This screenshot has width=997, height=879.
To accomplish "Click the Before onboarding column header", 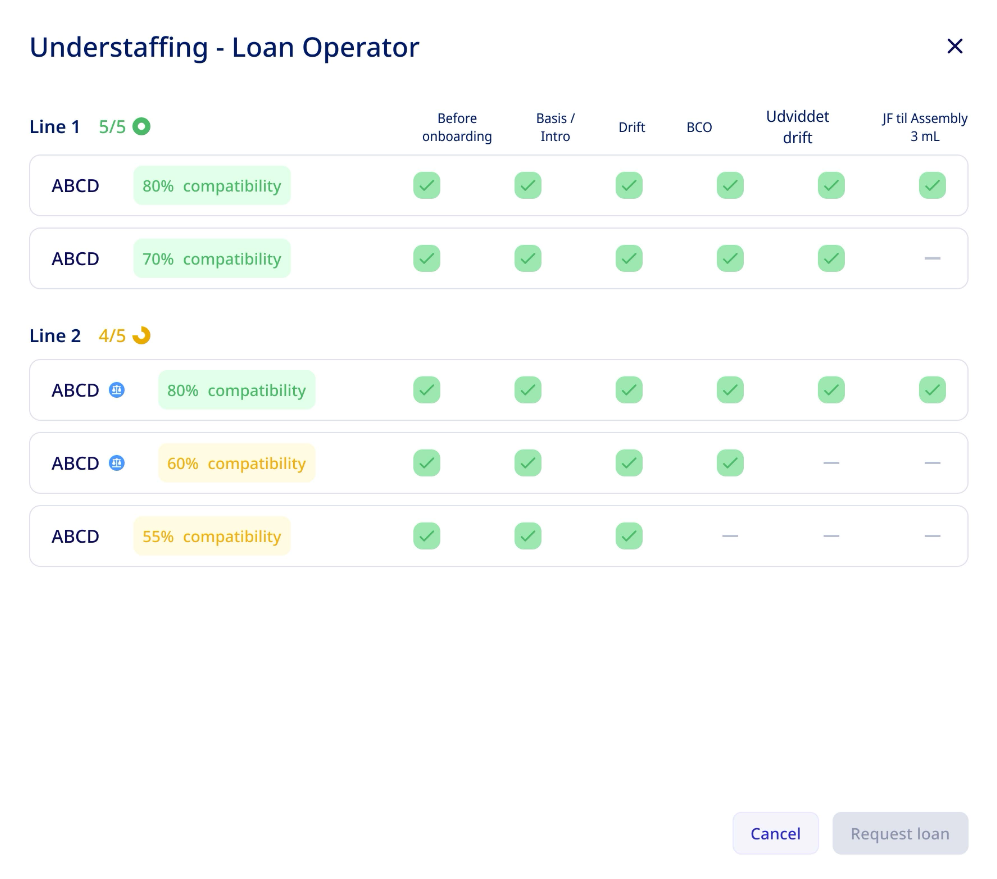I will pyautogui.click(x=457, y=127).
